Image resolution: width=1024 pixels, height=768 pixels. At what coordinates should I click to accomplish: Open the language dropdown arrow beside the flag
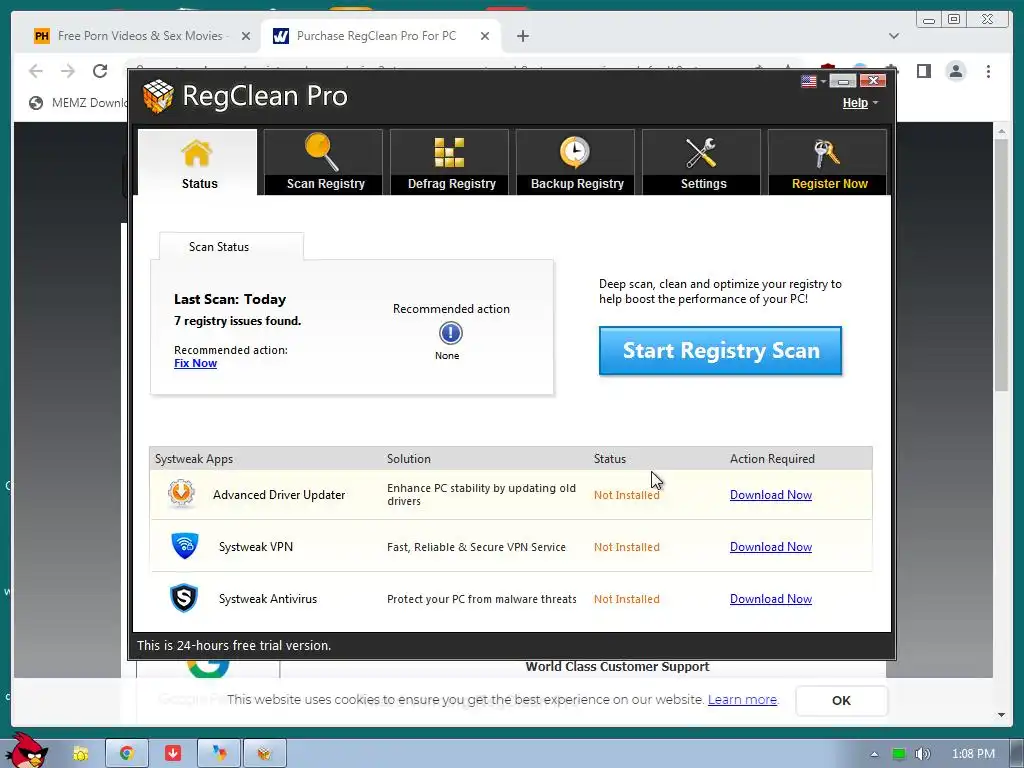823,82
